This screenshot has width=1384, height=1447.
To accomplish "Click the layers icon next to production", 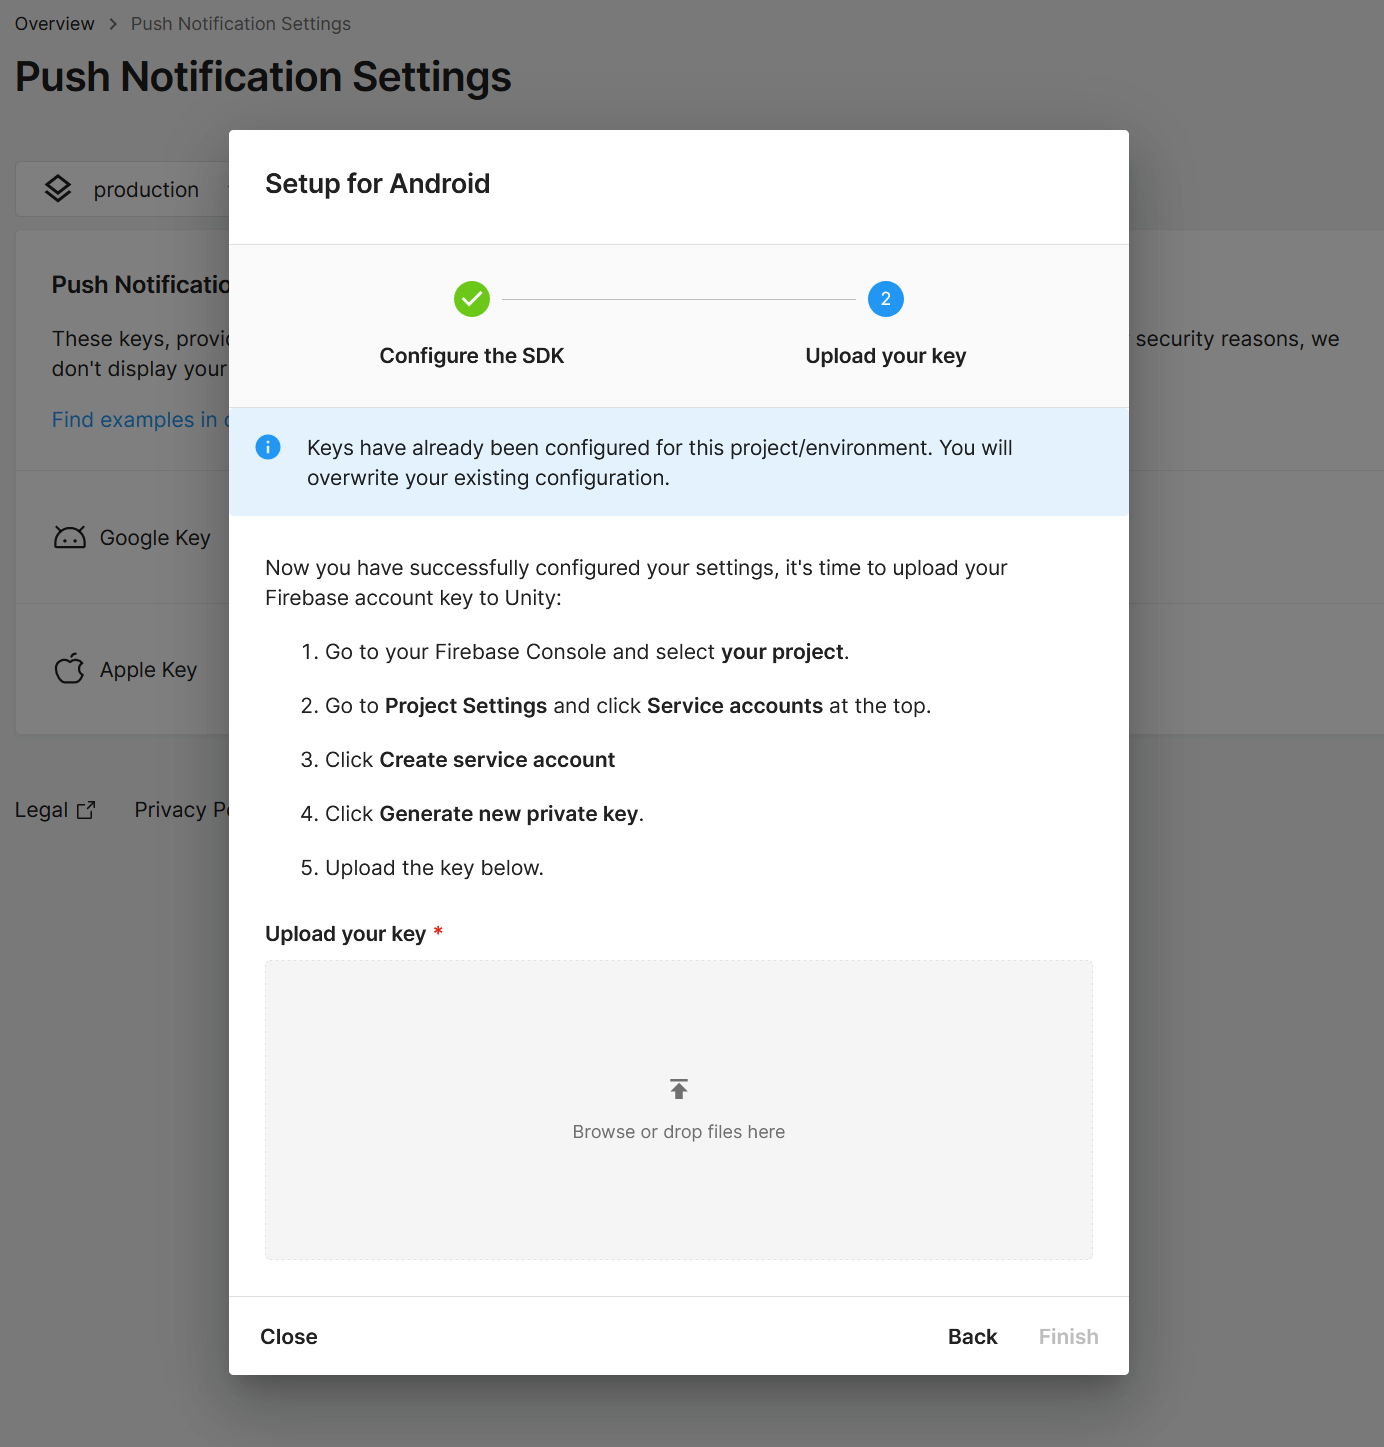I will [59, 189].
